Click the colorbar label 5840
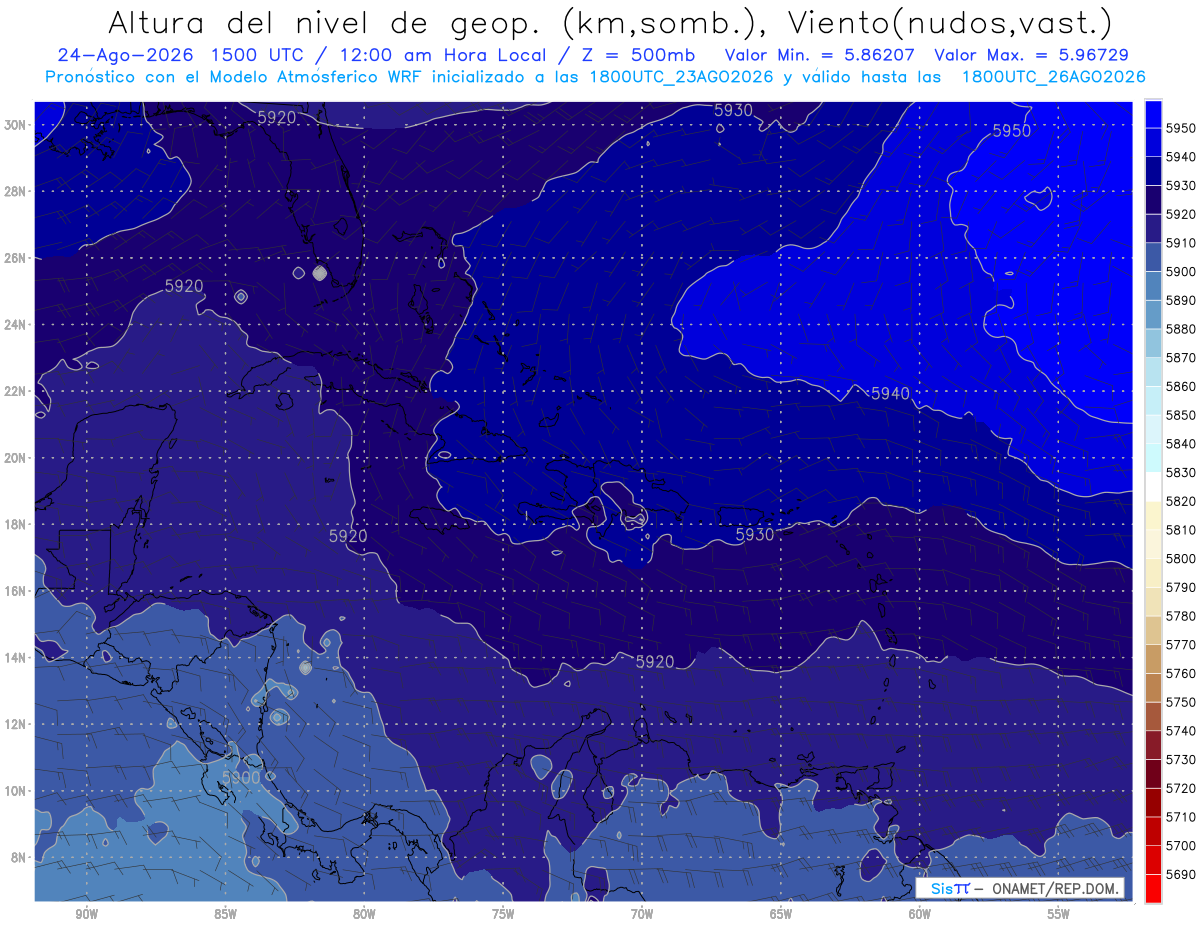This screenshot has height=927, width=1200. tap(1180, 444)
